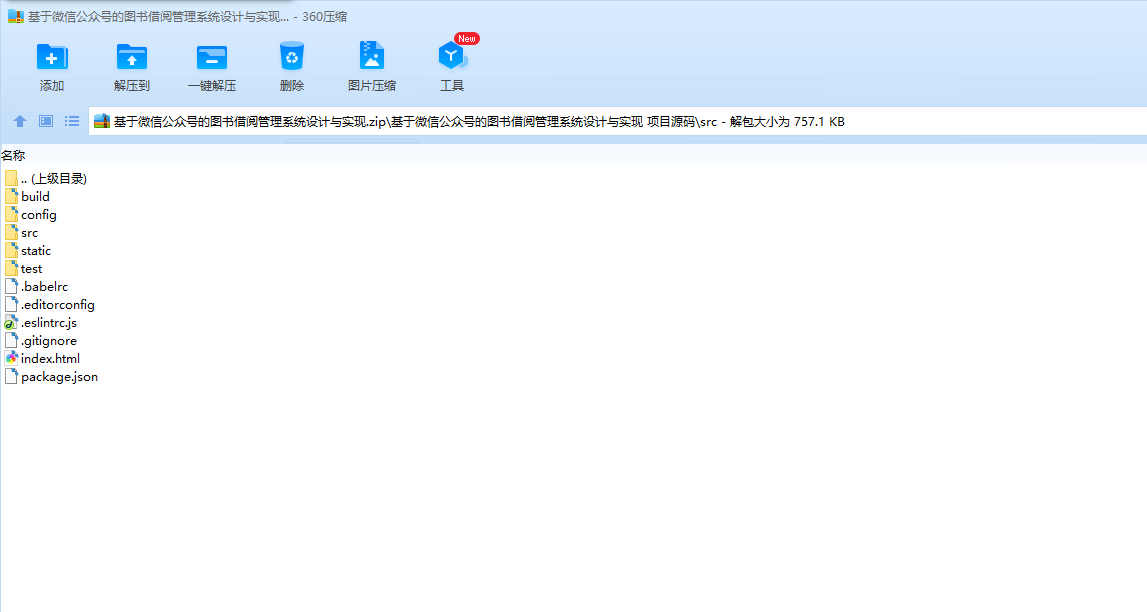Click the test folder icon

click(x=11, y=268)
